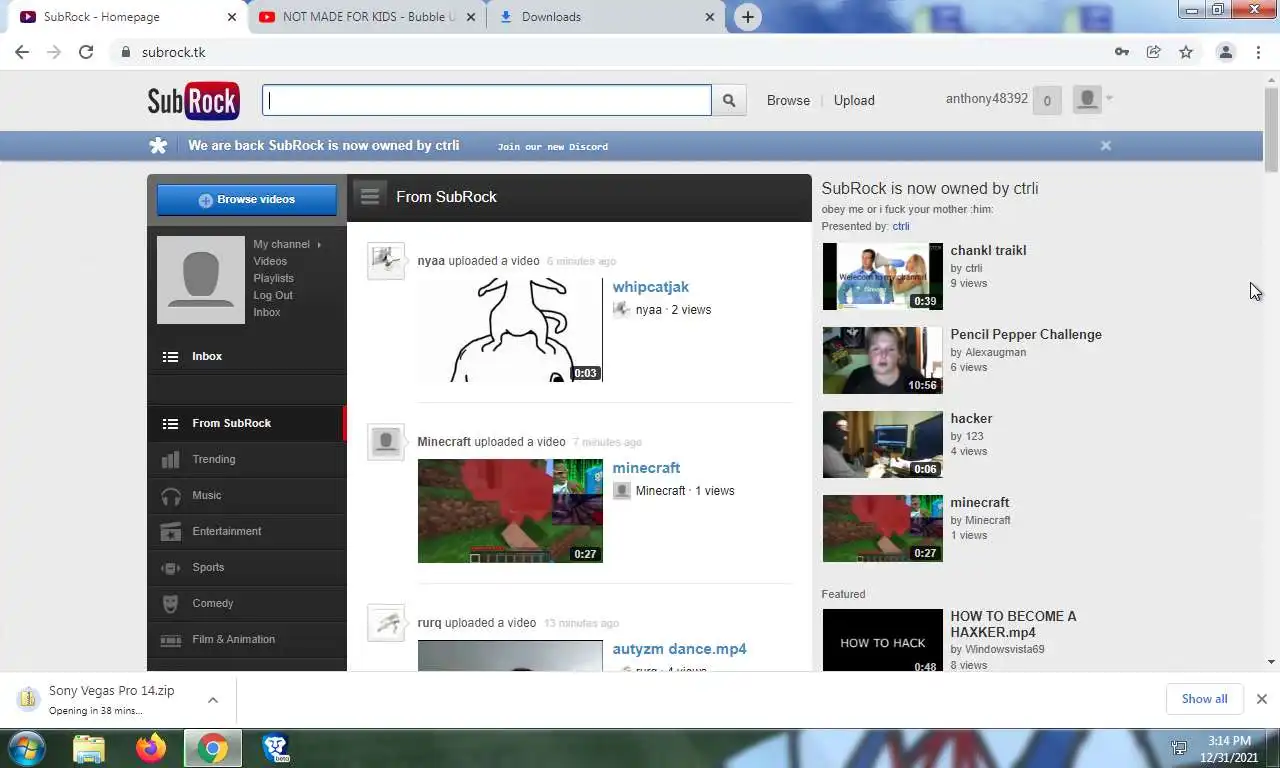The image size is (1280, 768).
Task: Click the feed list icon beside From SubRock
Action: click(370, 196)
